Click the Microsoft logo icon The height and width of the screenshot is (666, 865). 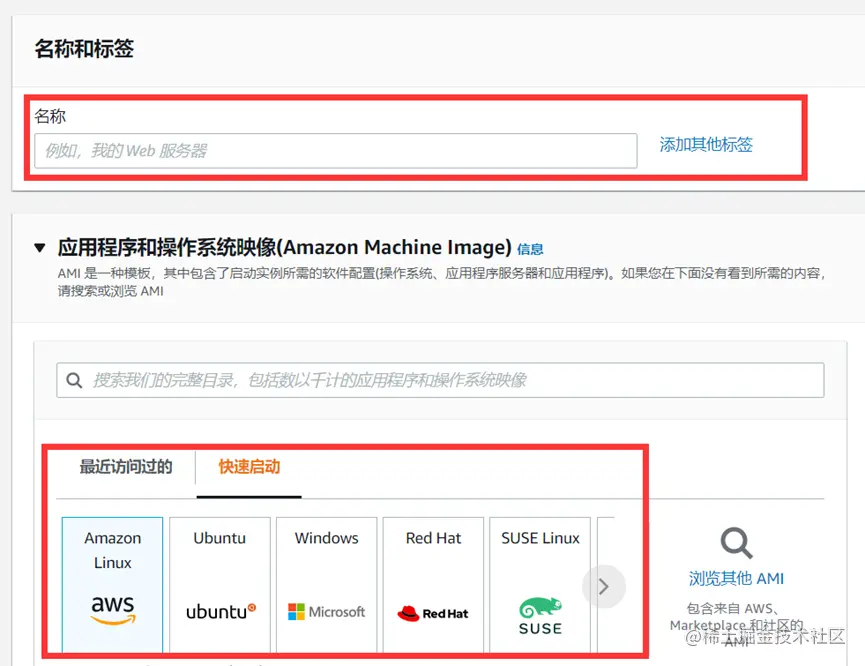pyautogui.click(x=327, y=612)
